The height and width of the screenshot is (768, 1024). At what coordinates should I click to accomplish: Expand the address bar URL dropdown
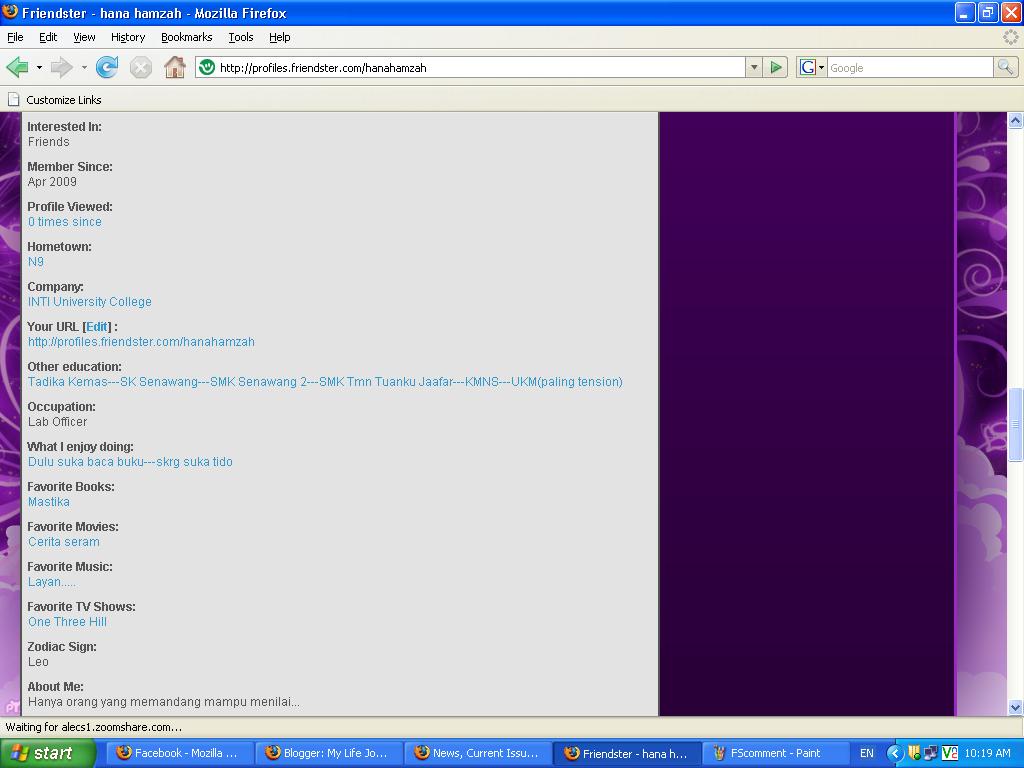coord(754,67)
